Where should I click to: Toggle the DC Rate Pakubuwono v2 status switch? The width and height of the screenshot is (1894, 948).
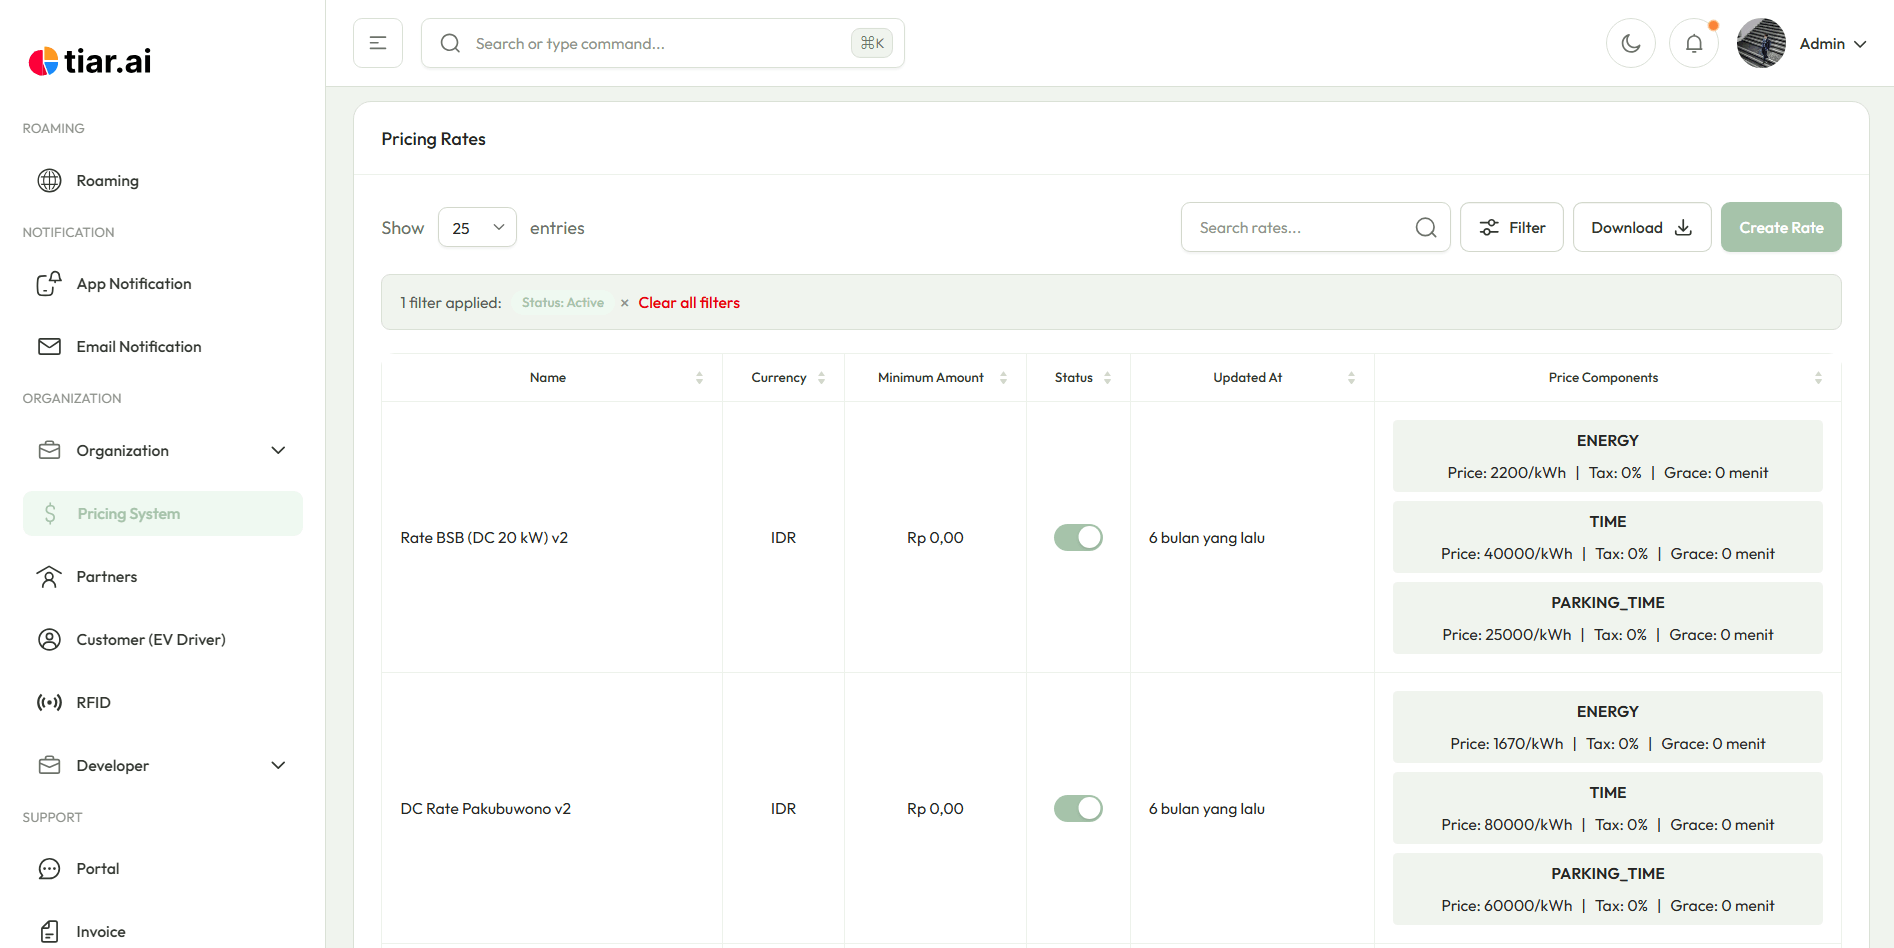coord(1078,809)
